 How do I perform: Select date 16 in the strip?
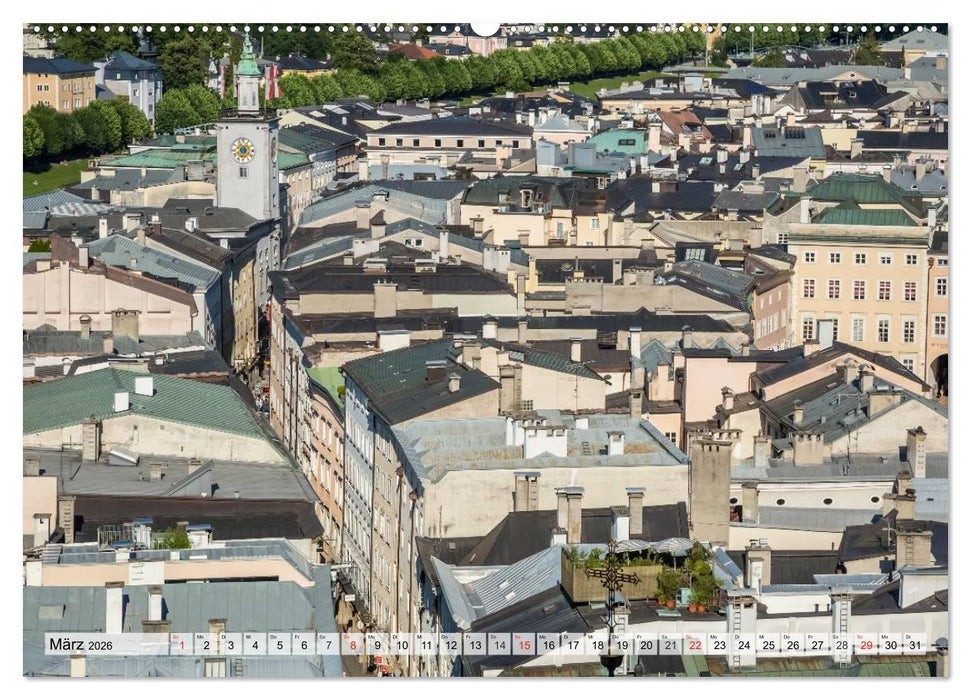[x=549, y=647]
